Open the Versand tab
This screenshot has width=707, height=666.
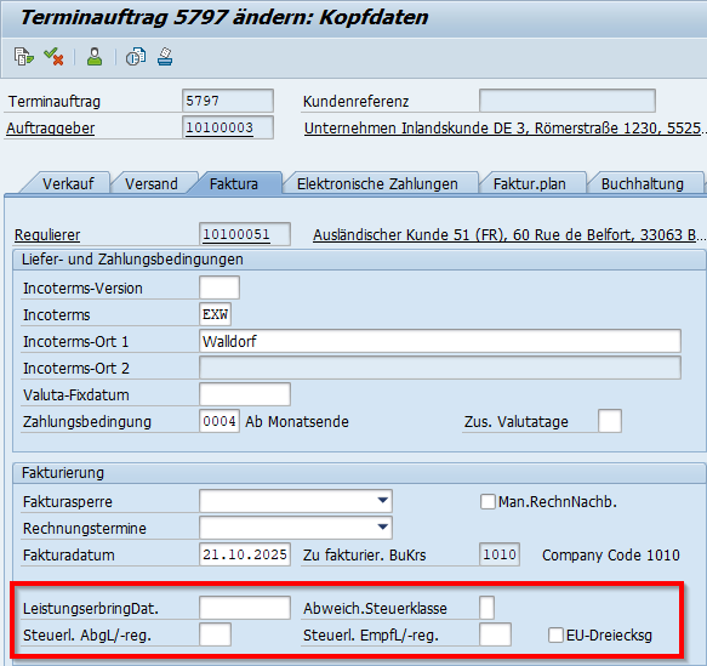(151, 183)
